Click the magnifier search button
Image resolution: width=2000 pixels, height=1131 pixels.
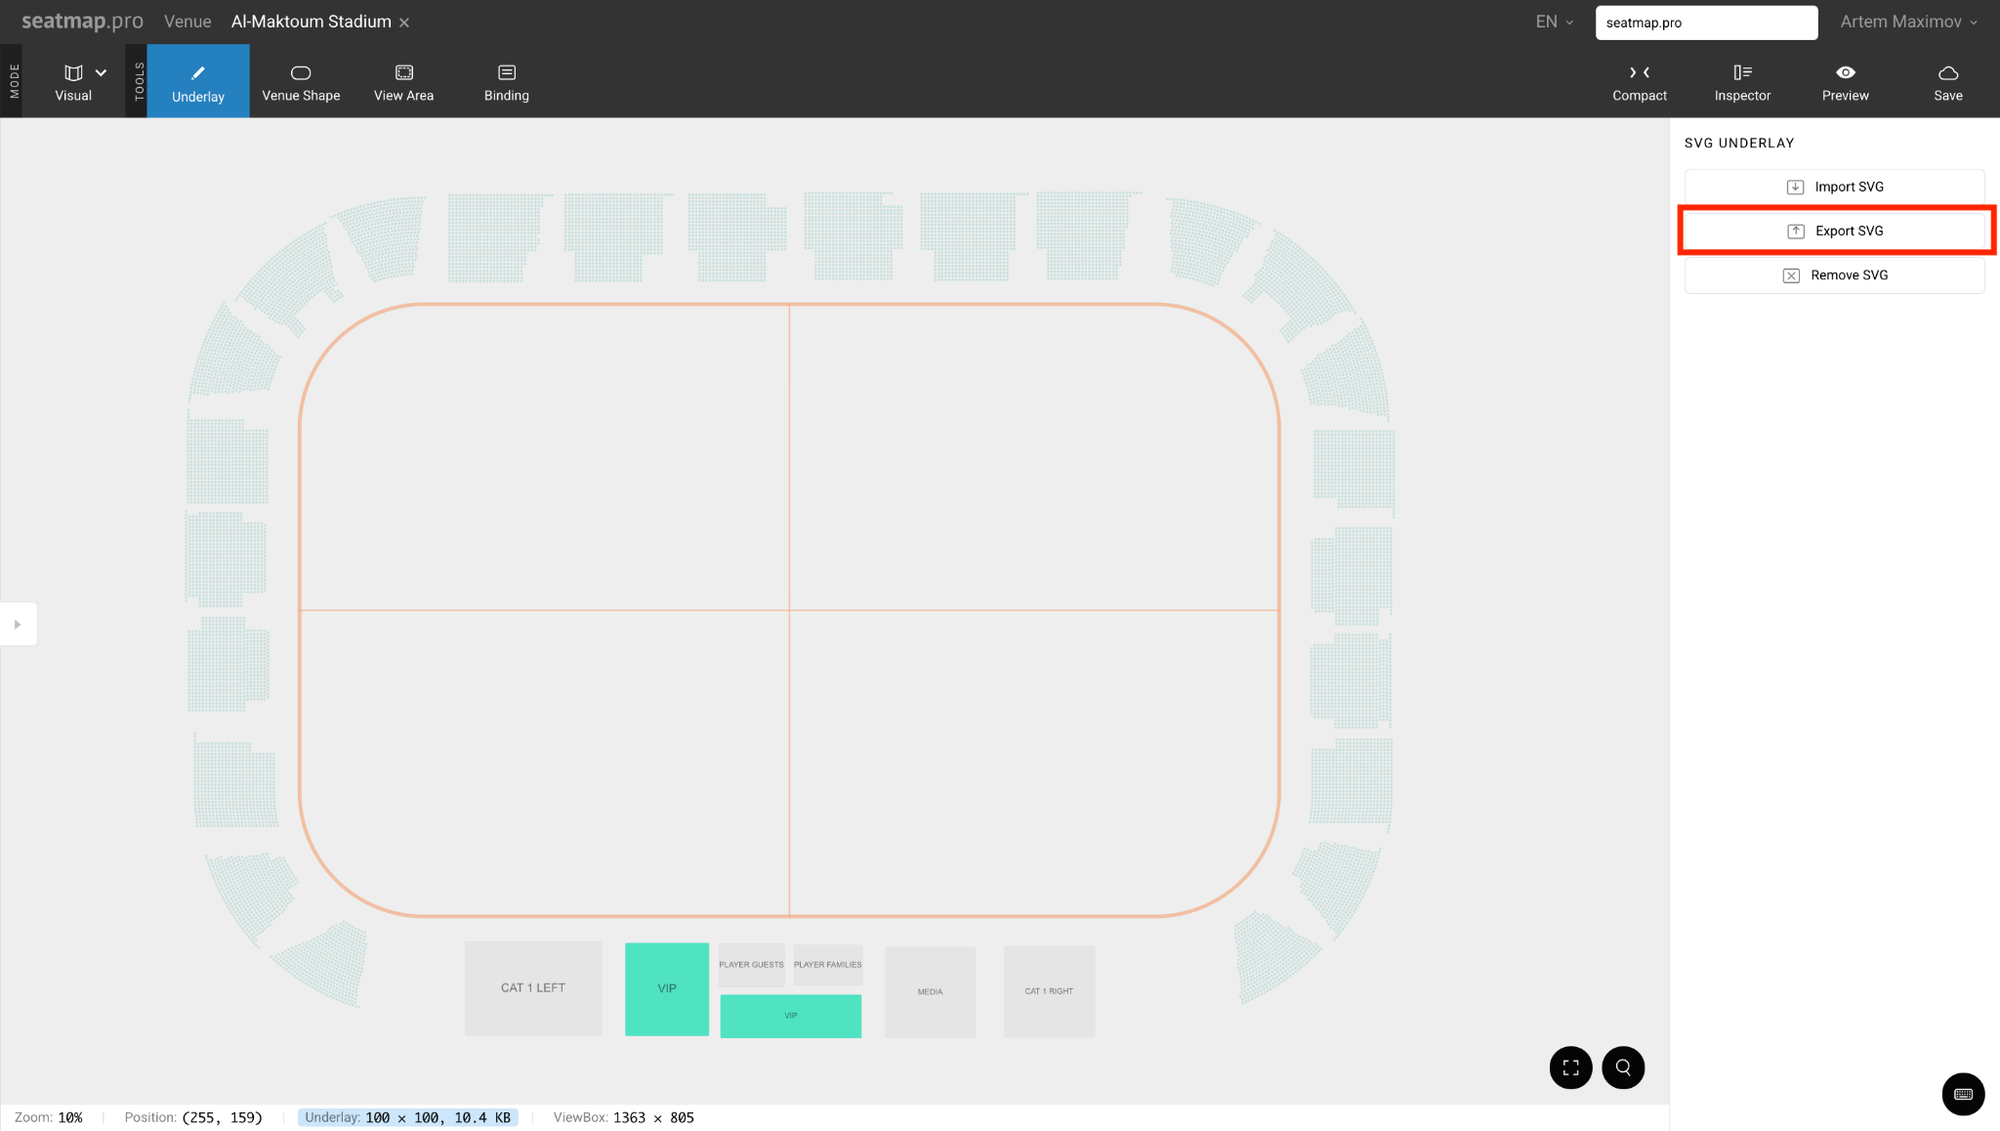(x=1623, y=1067)
